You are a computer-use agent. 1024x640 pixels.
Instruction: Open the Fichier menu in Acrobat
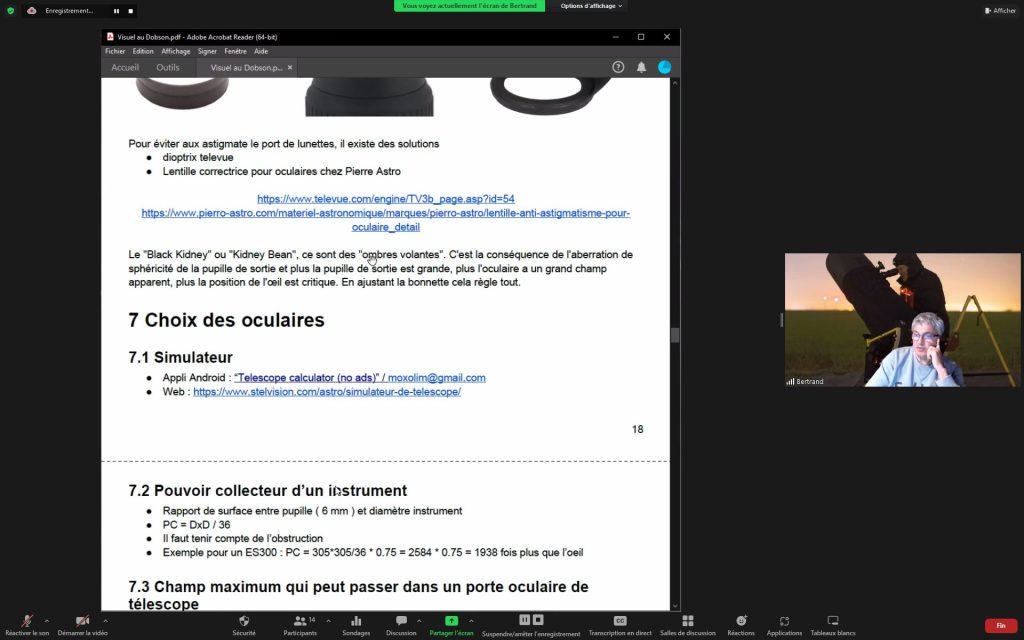tap(115, 51)
